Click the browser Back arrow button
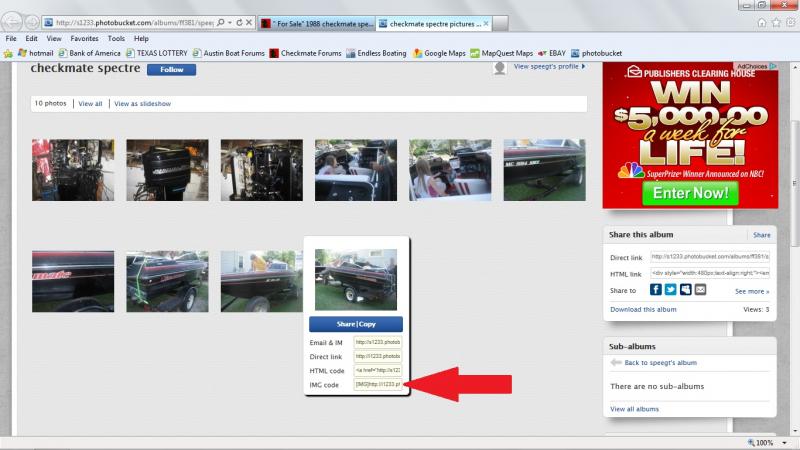Image resolution: width=800 pixels, height=450 pixels. click(x=12, y=22)
